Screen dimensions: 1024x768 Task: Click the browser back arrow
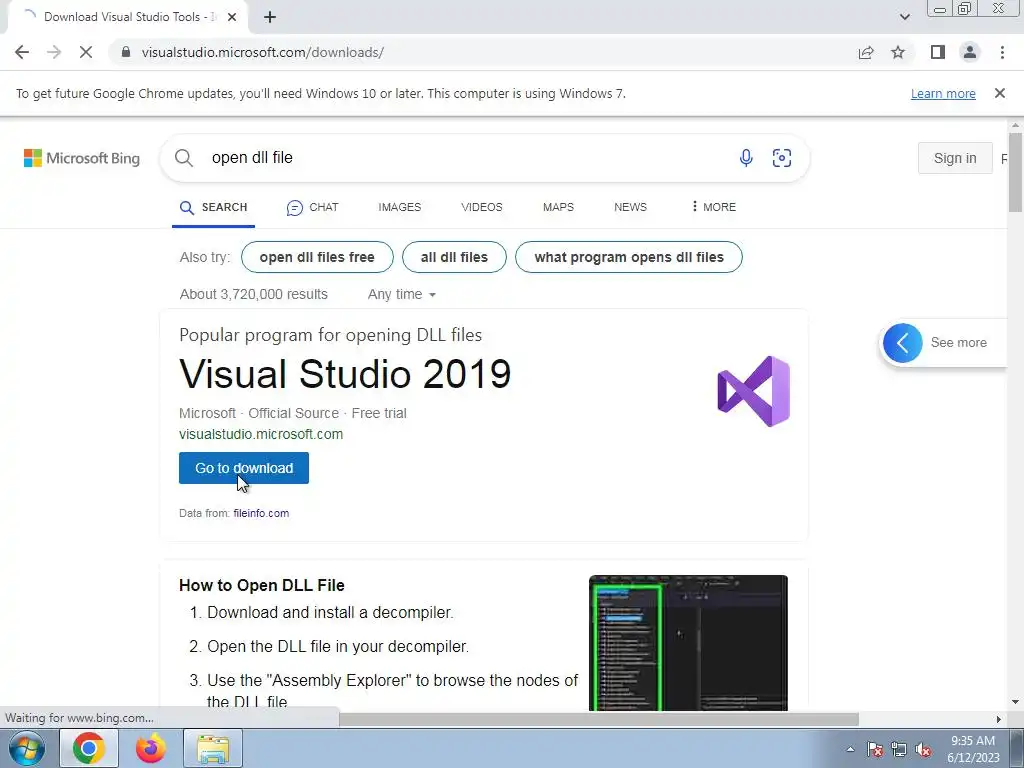point(22,52)
